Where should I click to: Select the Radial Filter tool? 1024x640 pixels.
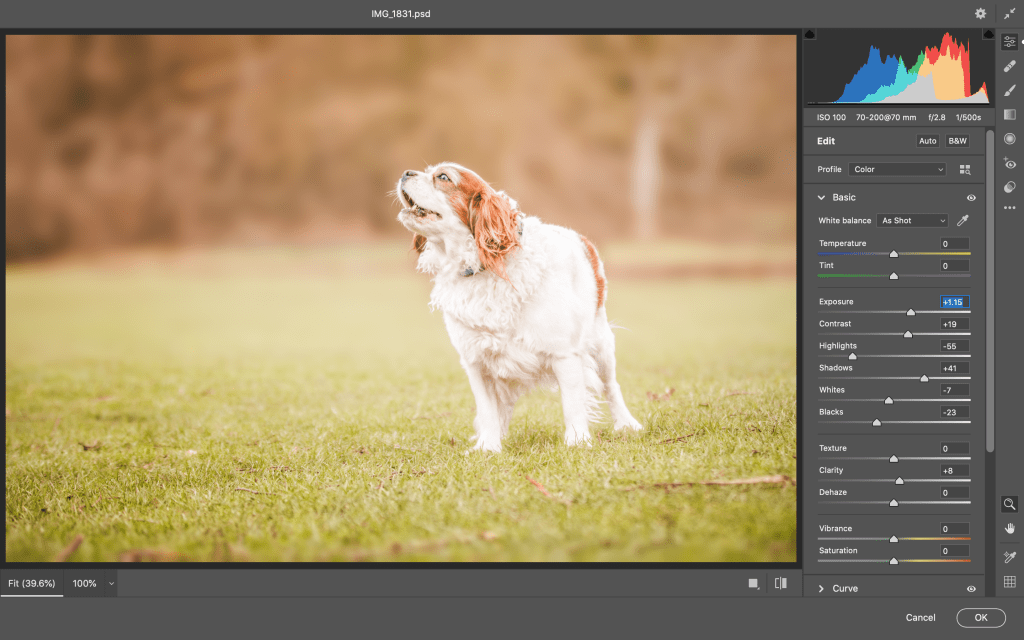(1010, 139)
